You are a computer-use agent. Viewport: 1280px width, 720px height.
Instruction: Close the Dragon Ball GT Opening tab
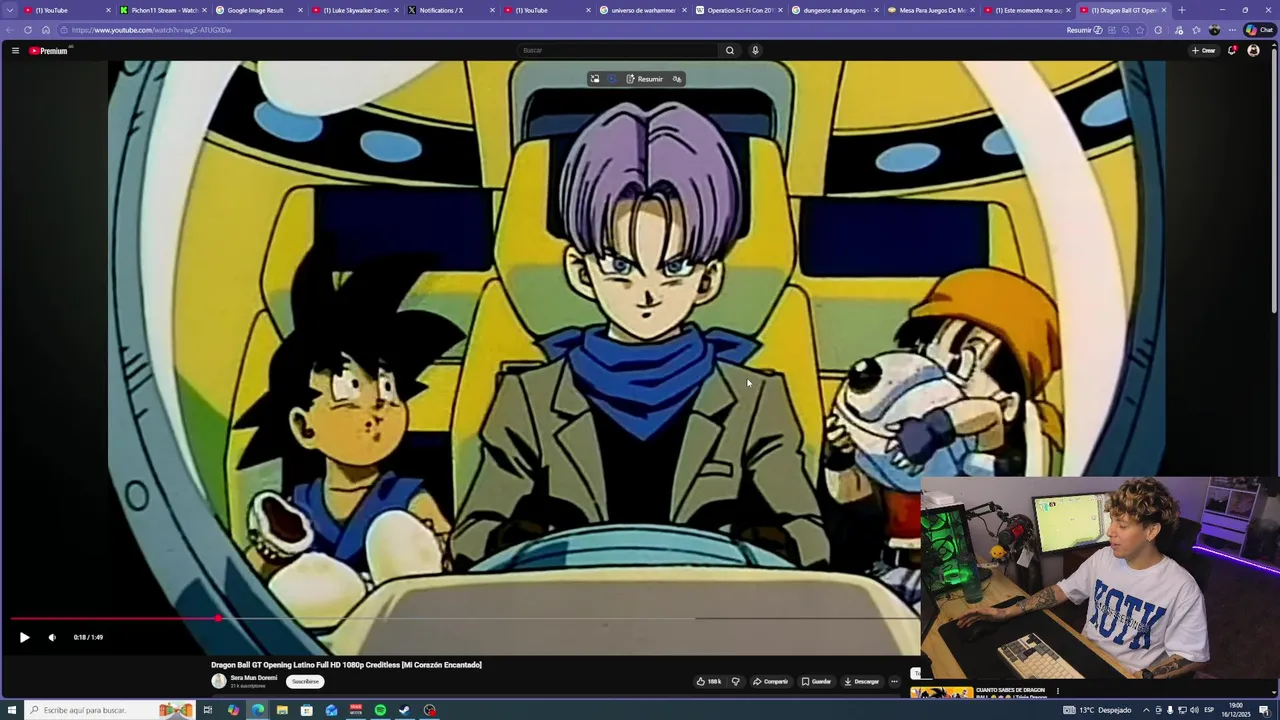click(x=1164, y=10)
